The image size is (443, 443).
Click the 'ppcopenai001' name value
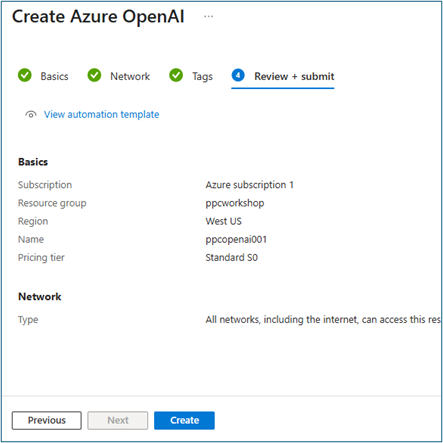click(x=236, y=240)
